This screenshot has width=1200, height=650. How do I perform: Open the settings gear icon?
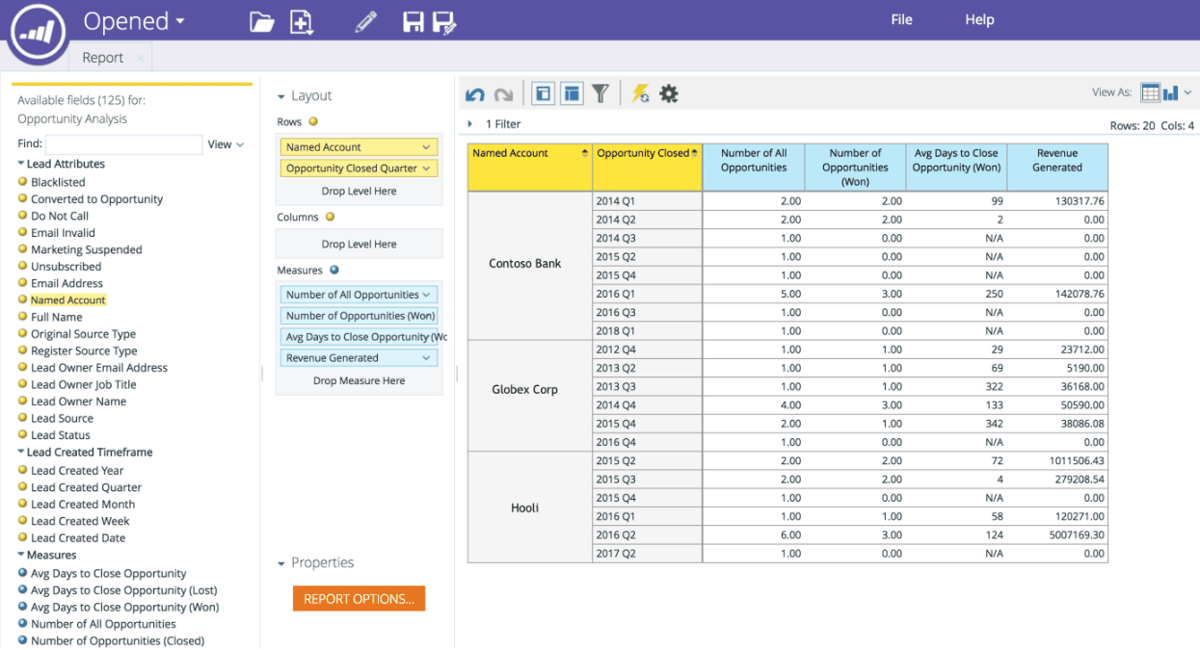coord(669,92)
